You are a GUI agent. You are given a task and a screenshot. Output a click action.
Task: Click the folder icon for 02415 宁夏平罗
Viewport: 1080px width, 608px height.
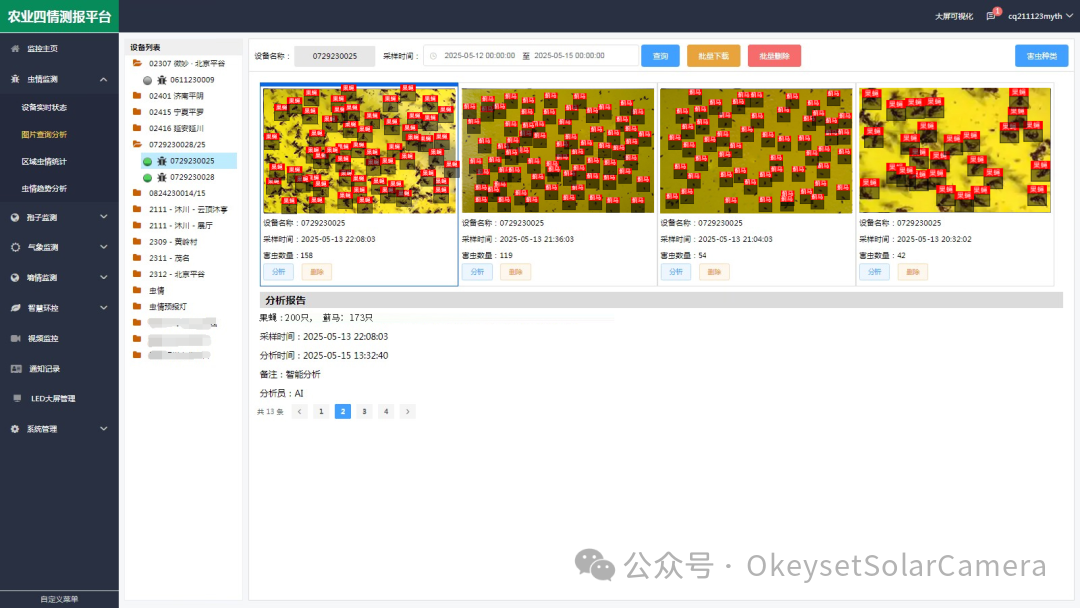(x=137, y=112)
